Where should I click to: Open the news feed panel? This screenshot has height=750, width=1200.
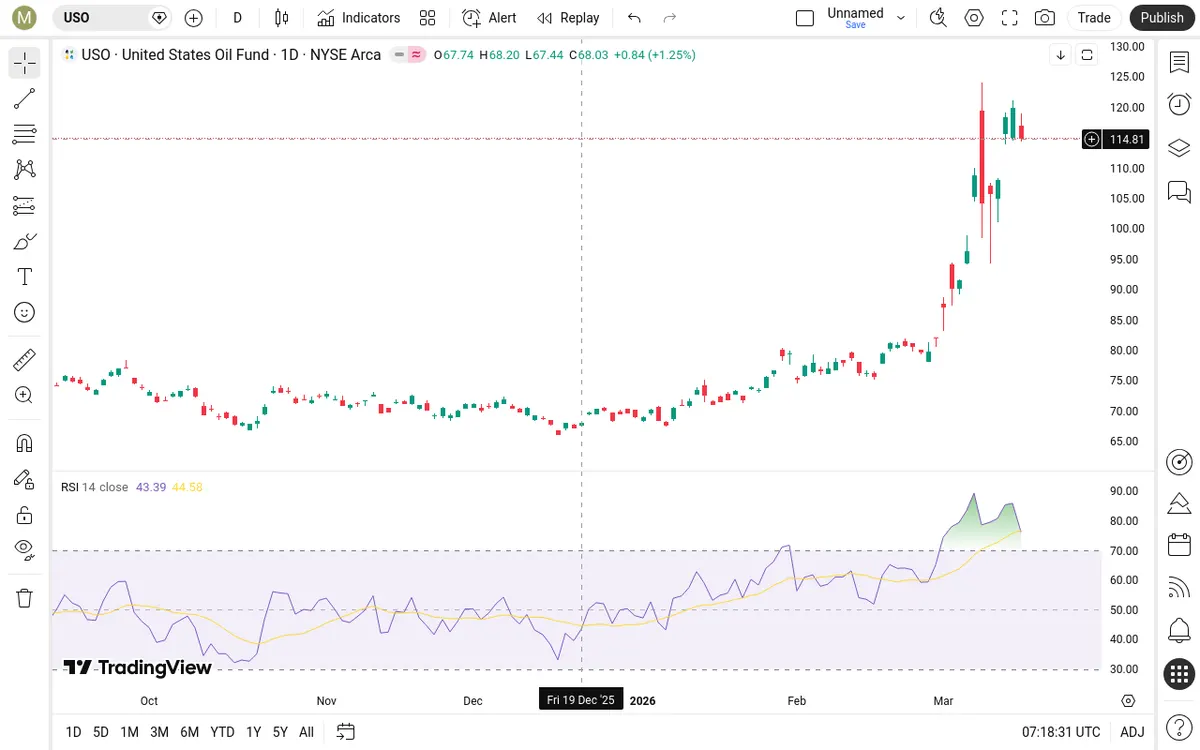point(1179,588)
